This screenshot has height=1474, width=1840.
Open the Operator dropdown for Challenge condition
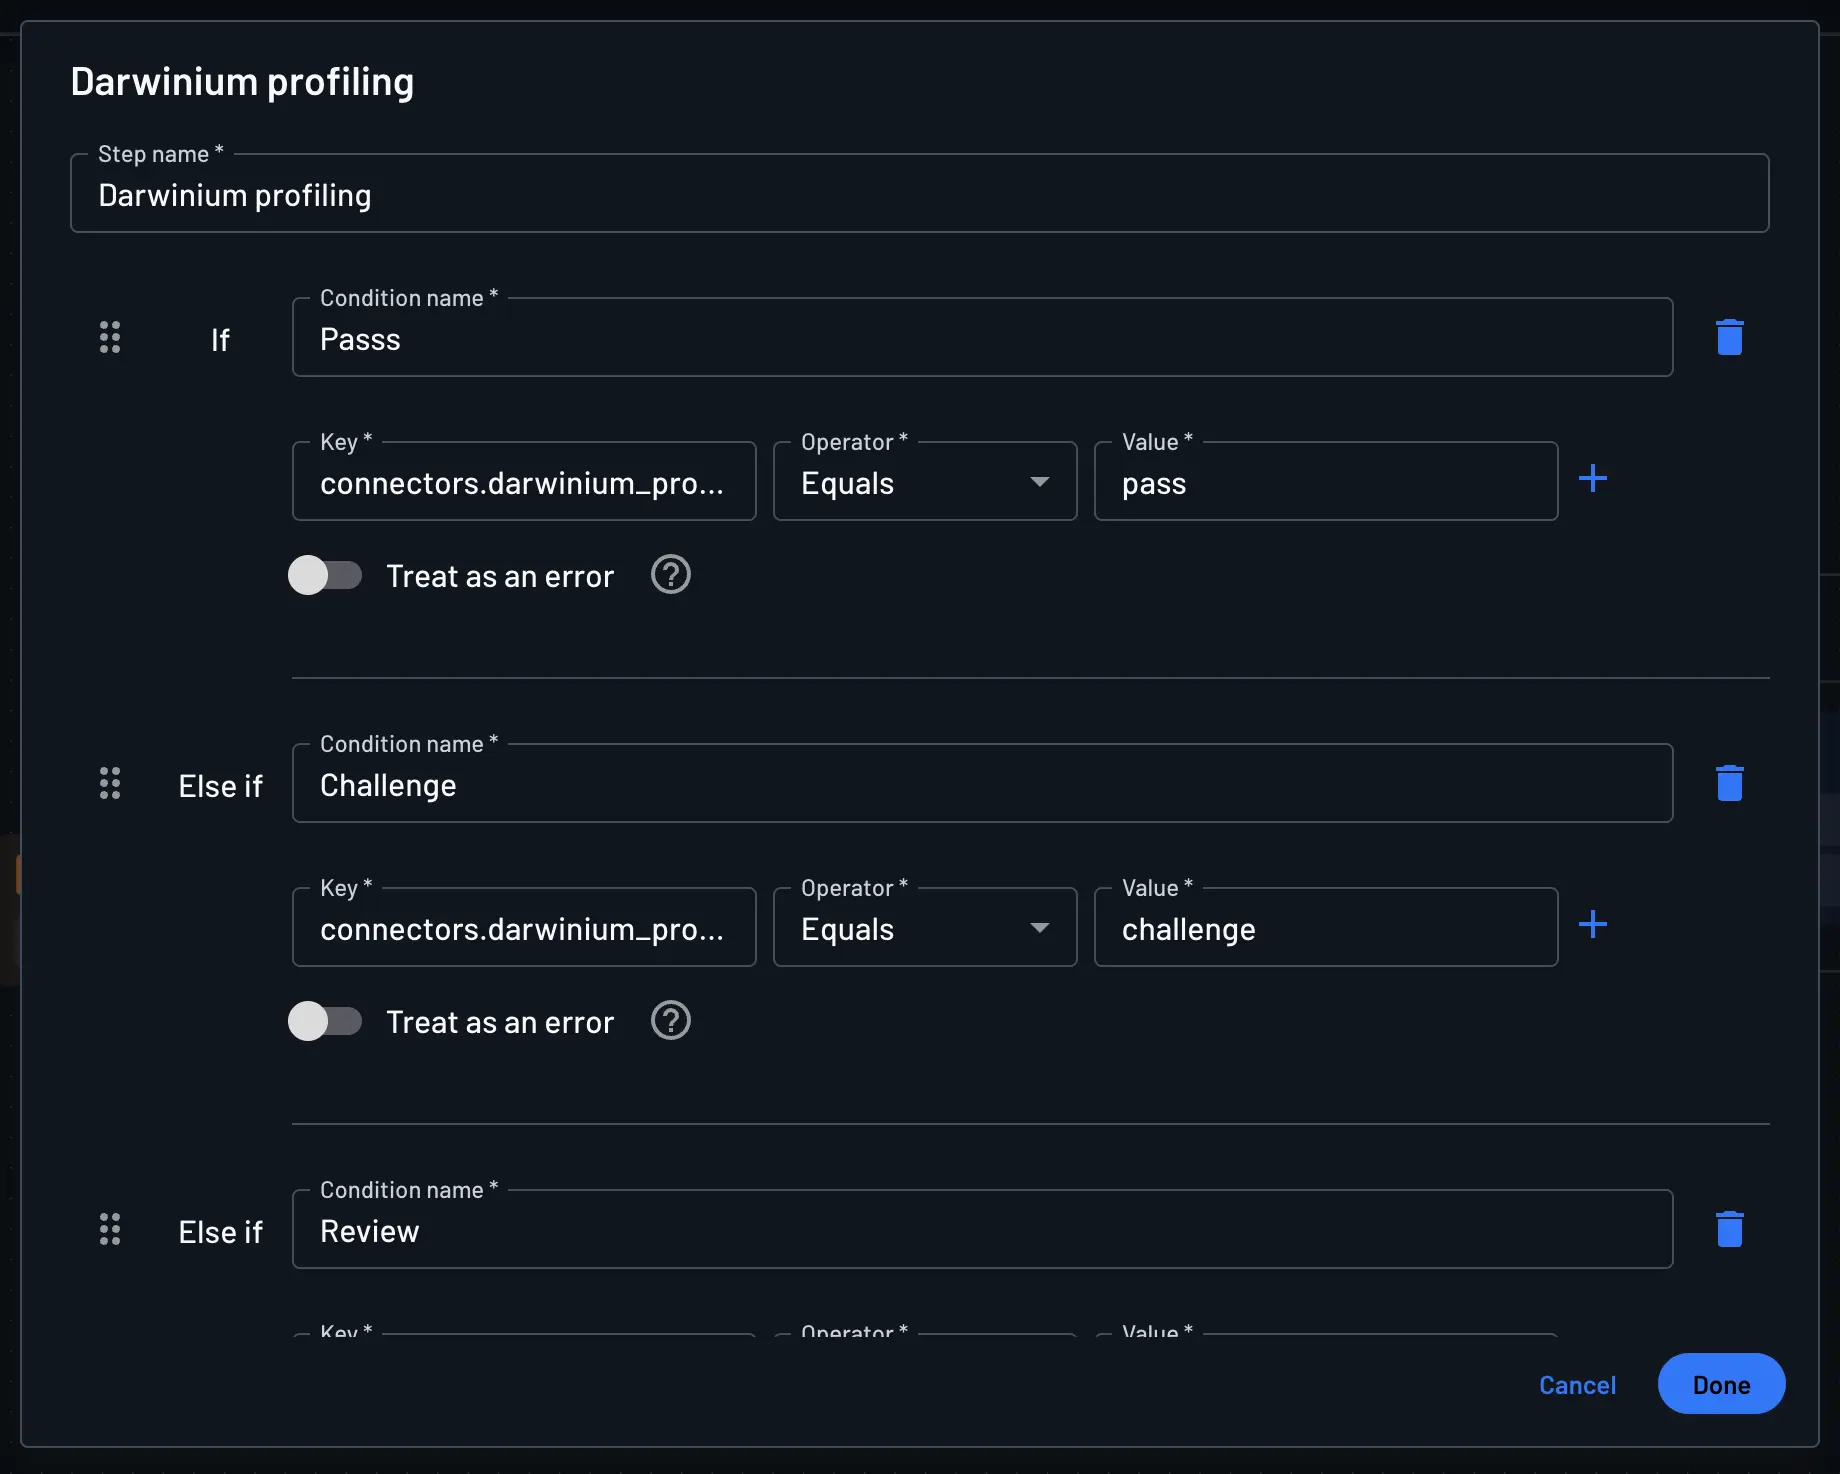coord(924,928)
